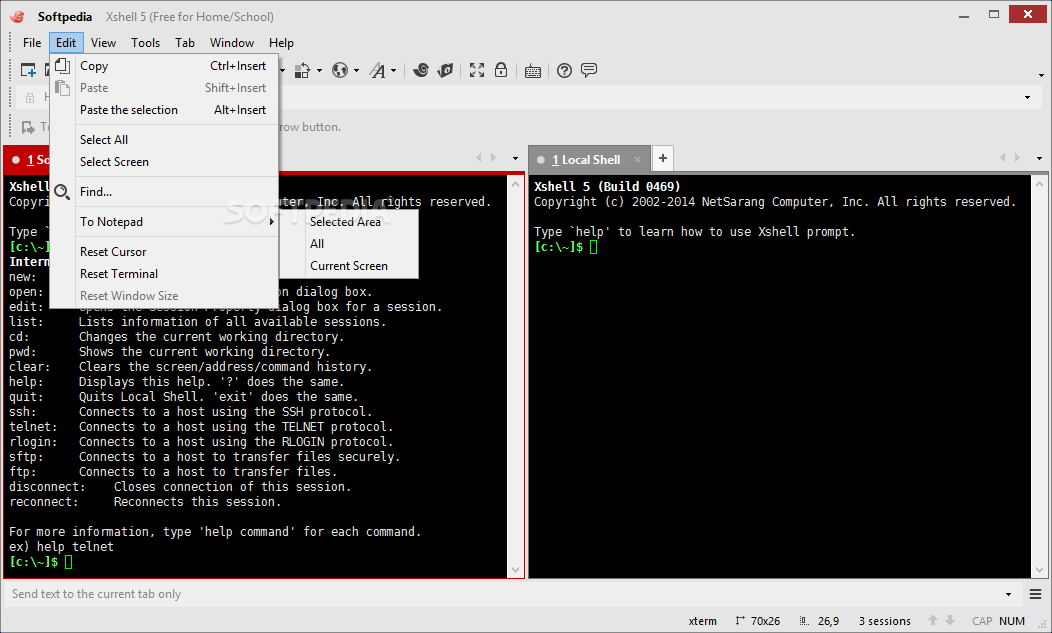The image size is (1052, 633).
Task: Choose Select Screen in Edit menu
Action: click(164, 162)
